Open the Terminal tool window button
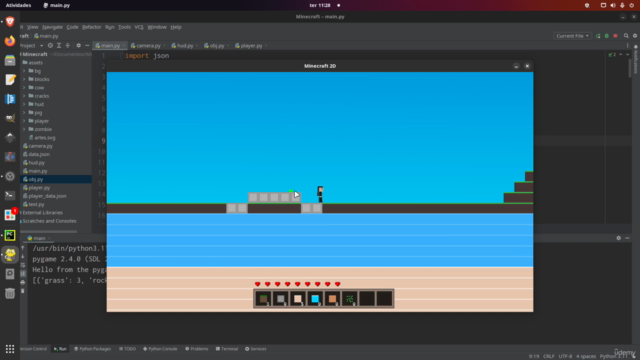The width and height of the screenshot is (640, 360). (227, 349)
